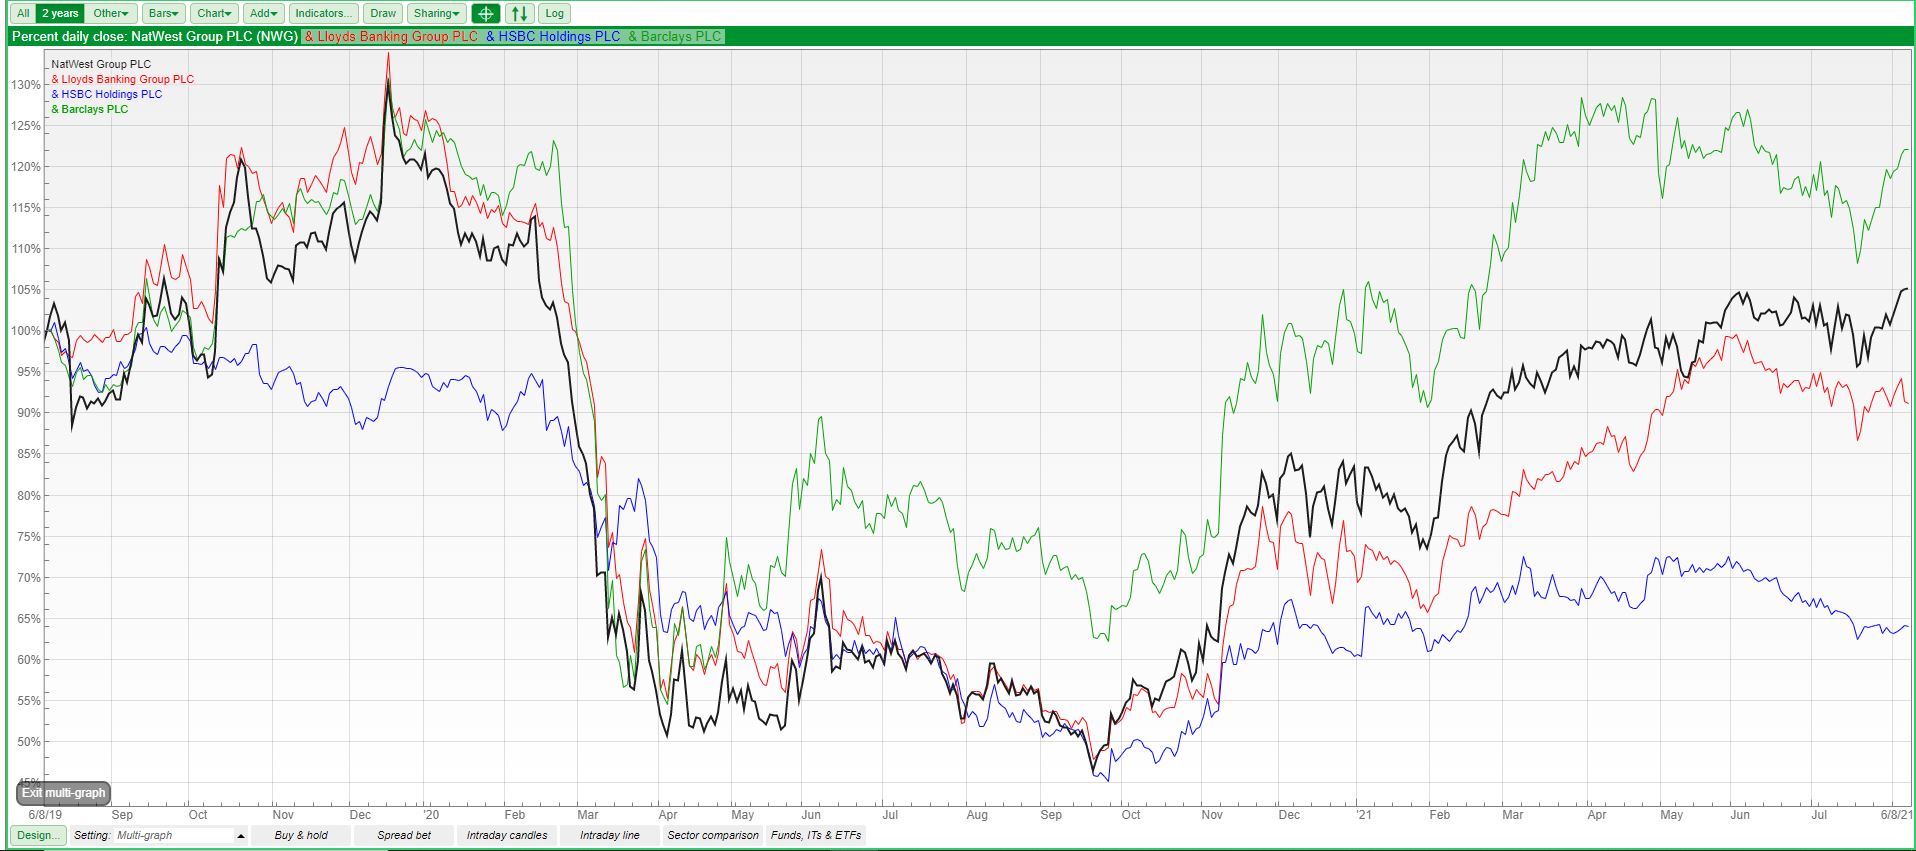Switch to the Intraday line setting
Viewport: 1916px width, 851px height.
(610, 835)
